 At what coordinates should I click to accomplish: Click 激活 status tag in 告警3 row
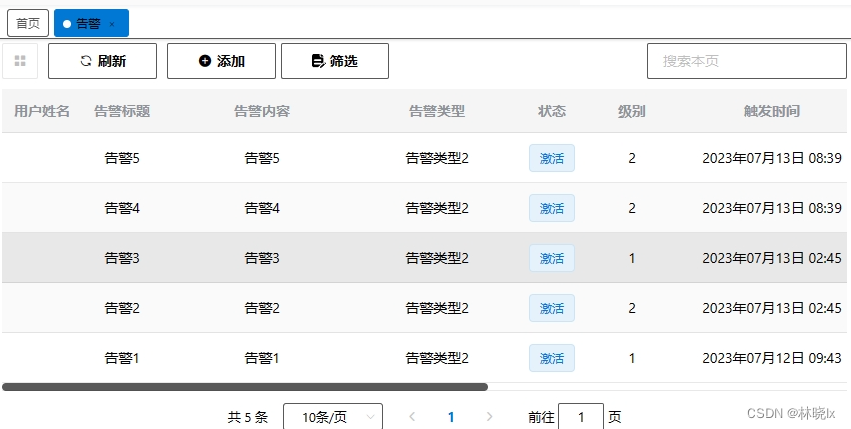click(x=552, y=258)
